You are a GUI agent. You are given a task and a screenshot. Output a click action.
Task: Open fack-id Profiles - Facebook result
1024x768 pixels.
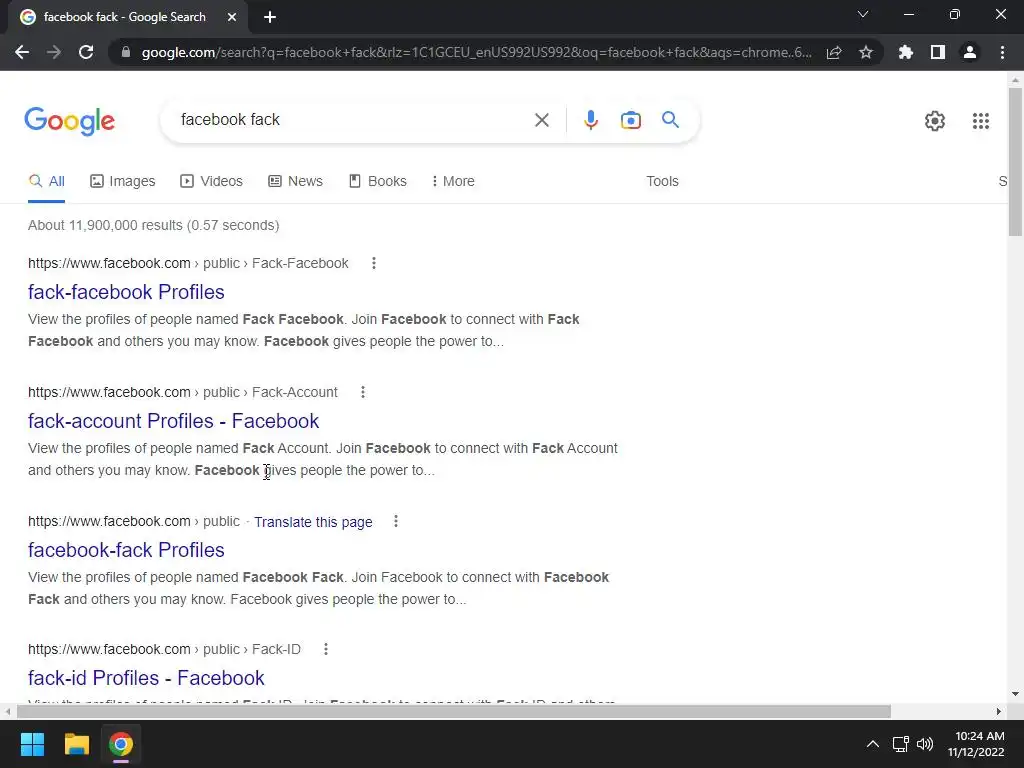[x=146, y=678]
